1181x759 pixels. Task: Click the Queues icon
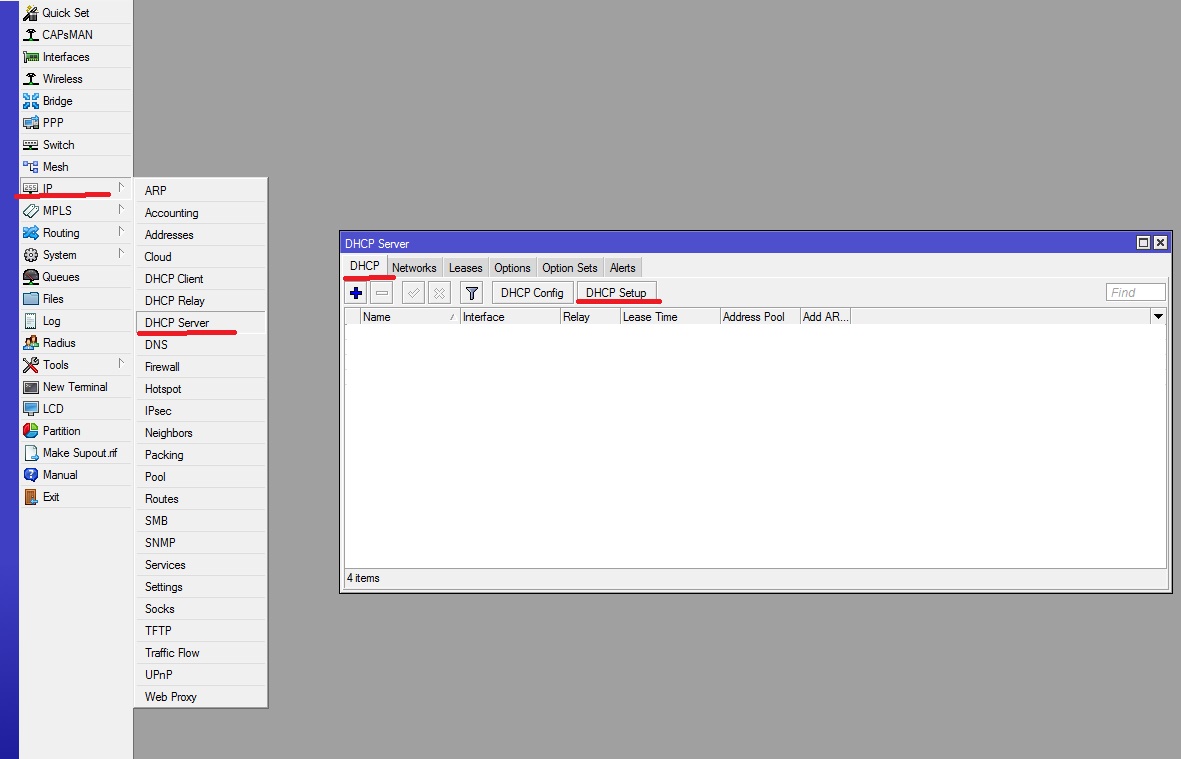tap(31, 276)
